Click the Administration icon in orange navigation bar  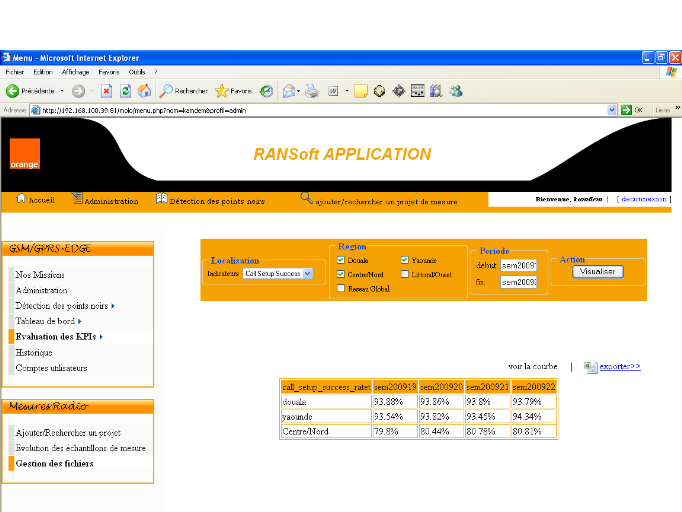(x=77, y=199)
